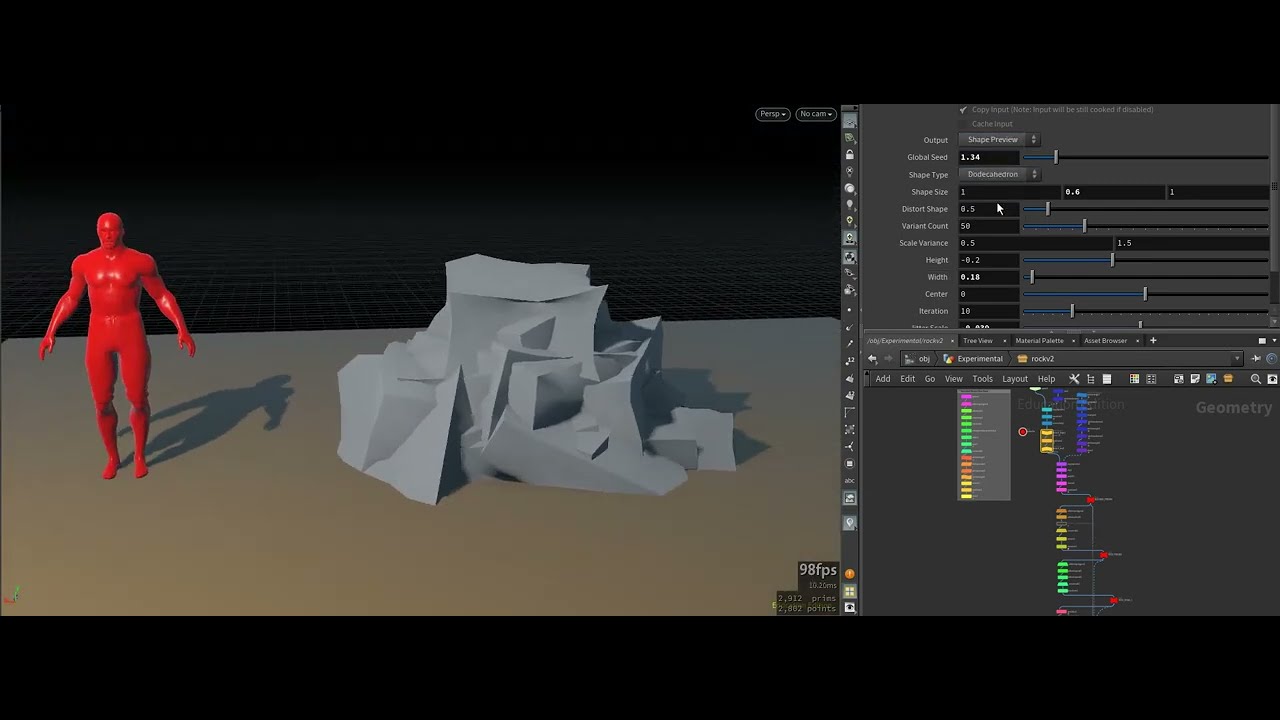
Task: Add a new pane tab with plus button
Action: 1153,341
